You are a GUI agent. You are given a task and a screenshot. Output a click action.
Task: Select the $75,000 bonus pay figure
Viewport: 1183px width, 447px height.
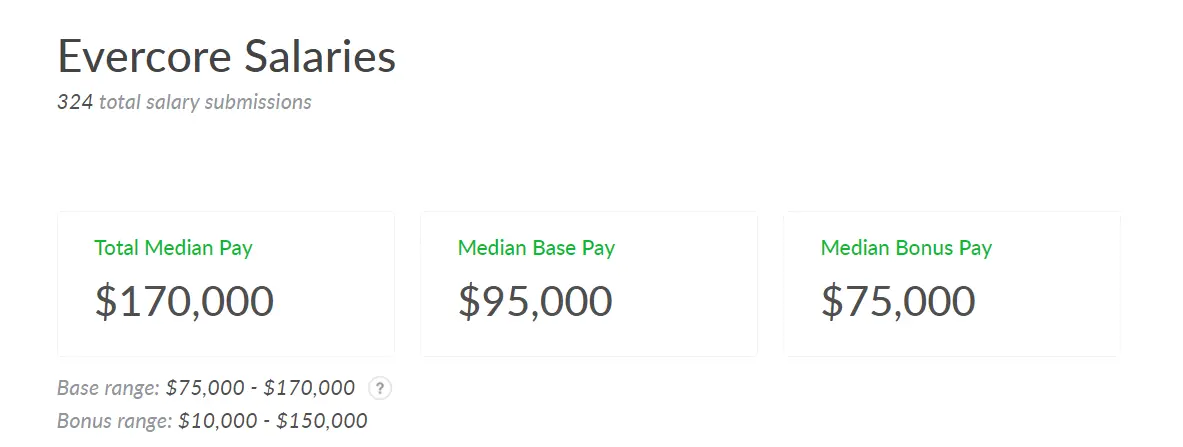[x=898, y=302]
